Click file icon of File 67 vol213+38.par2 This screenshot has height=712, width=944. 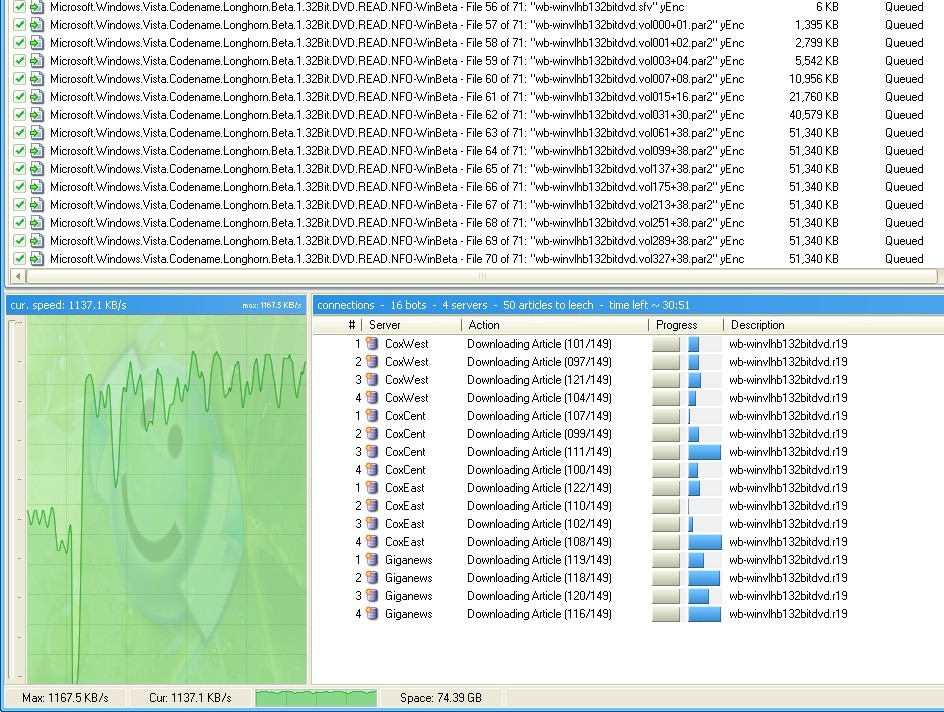pyautogui.click(x=37, y=205)
